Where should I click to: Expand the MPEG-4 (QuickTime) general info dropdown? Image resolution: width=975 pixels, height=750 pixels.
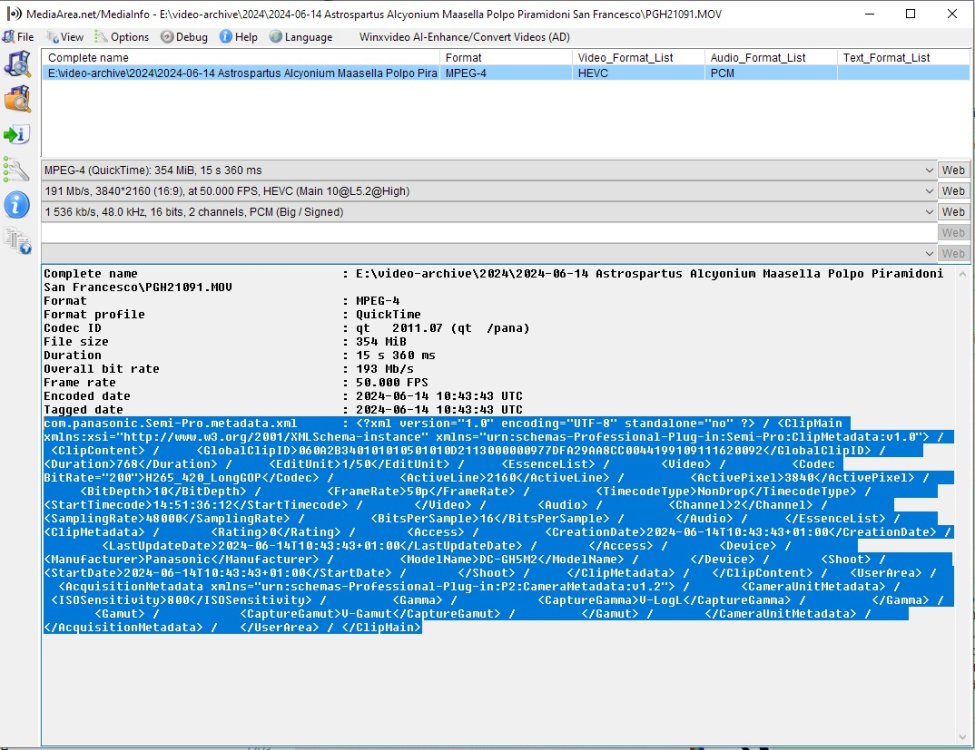930,170
